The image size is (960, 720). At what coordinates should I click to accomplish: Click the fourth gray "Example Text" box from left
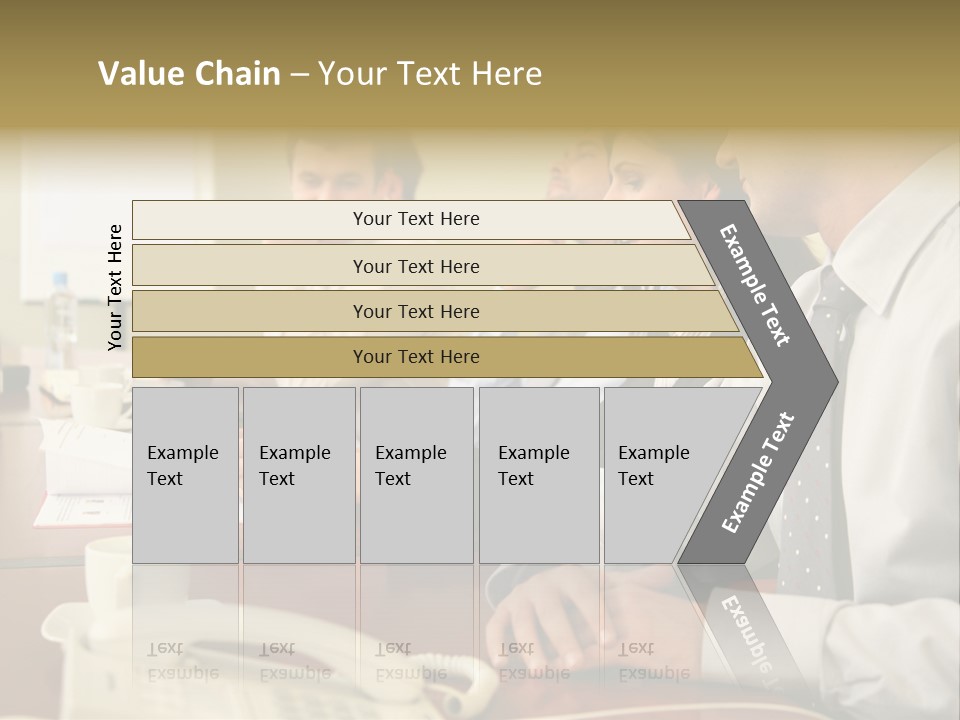tap(538, 475)
